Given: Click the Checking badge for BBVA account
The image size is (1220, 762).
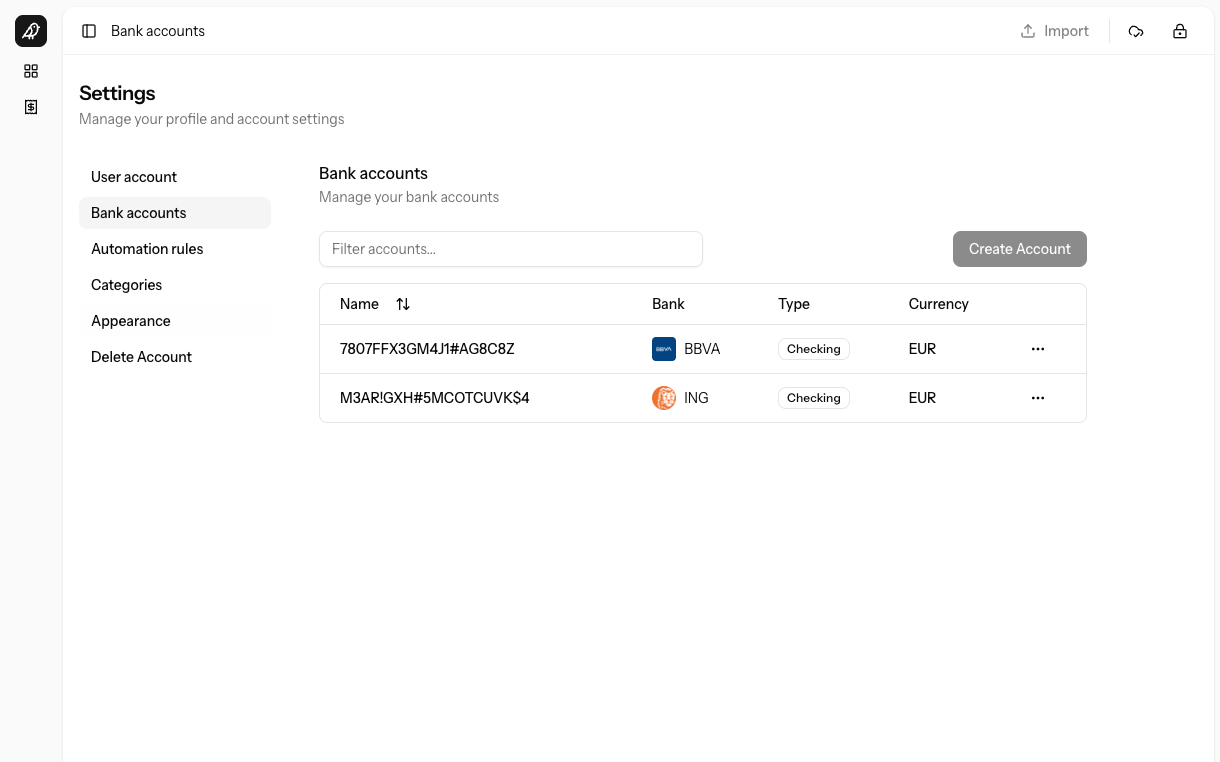Looking at the screenshot, I should (x=813, y=349).
